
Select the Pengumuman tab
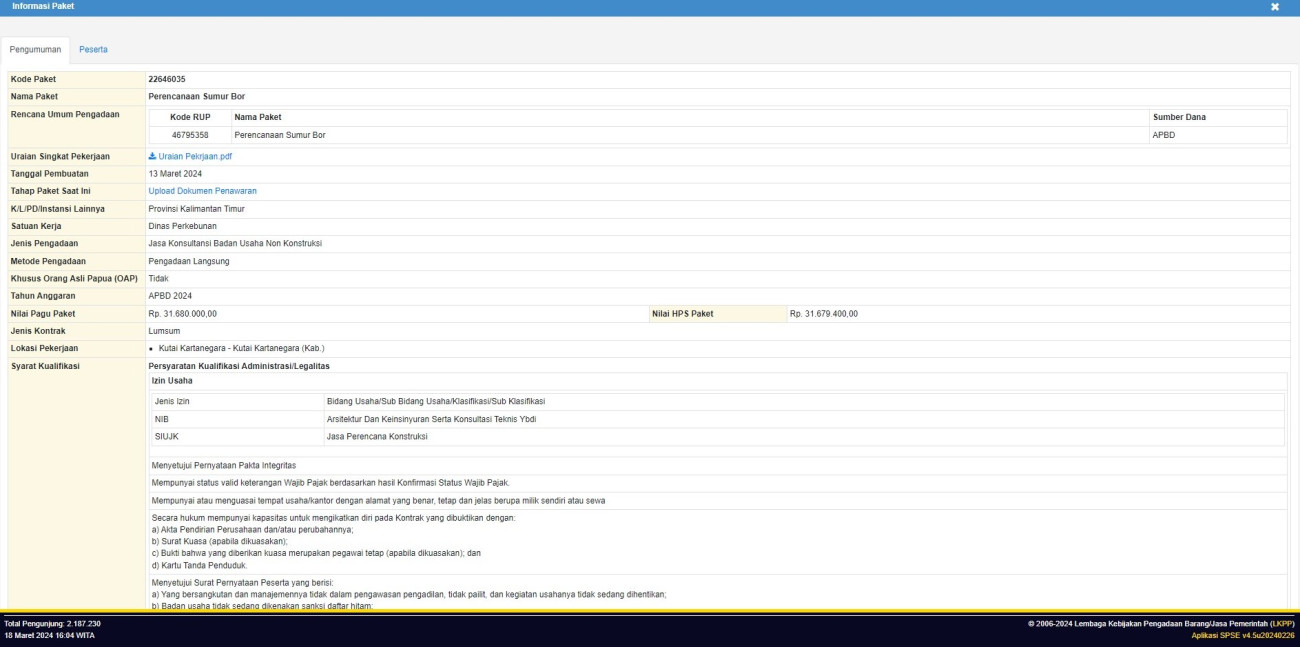coord(35,49)
